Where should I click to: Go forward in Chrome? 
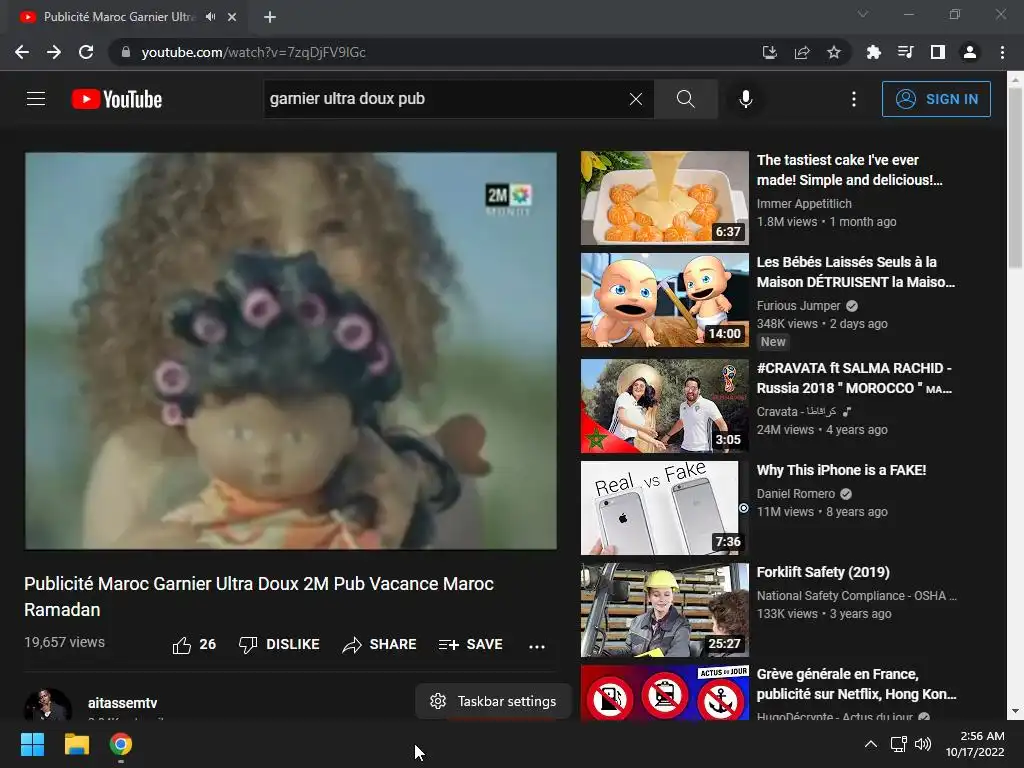point(54,52)
